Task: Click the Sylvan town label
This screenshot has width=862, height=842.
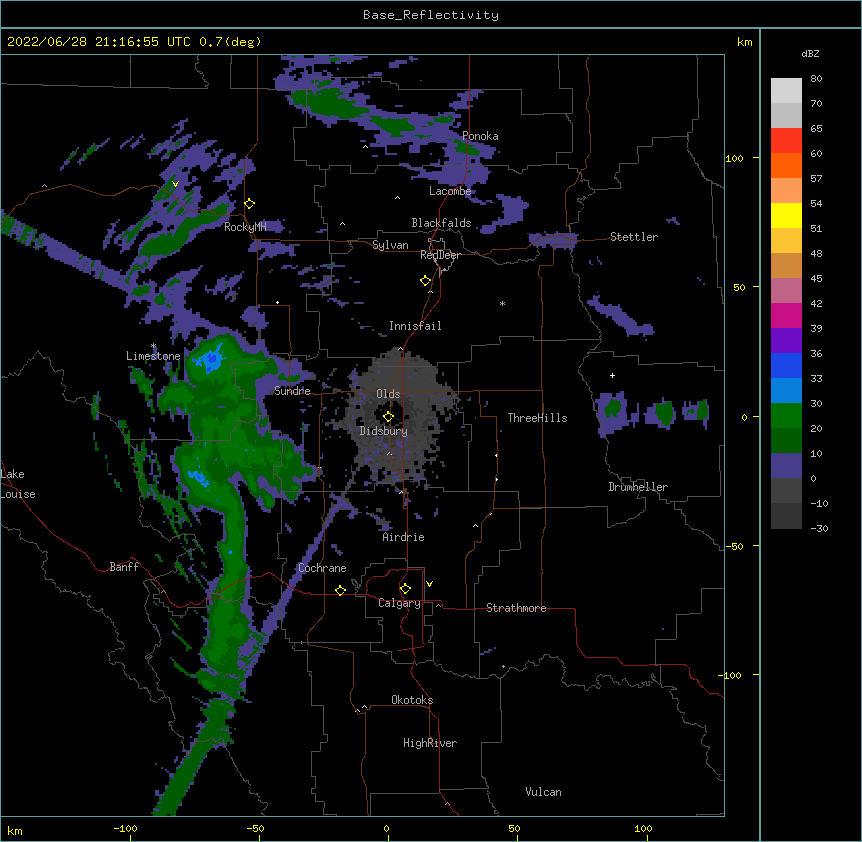Action: point(390,245)
